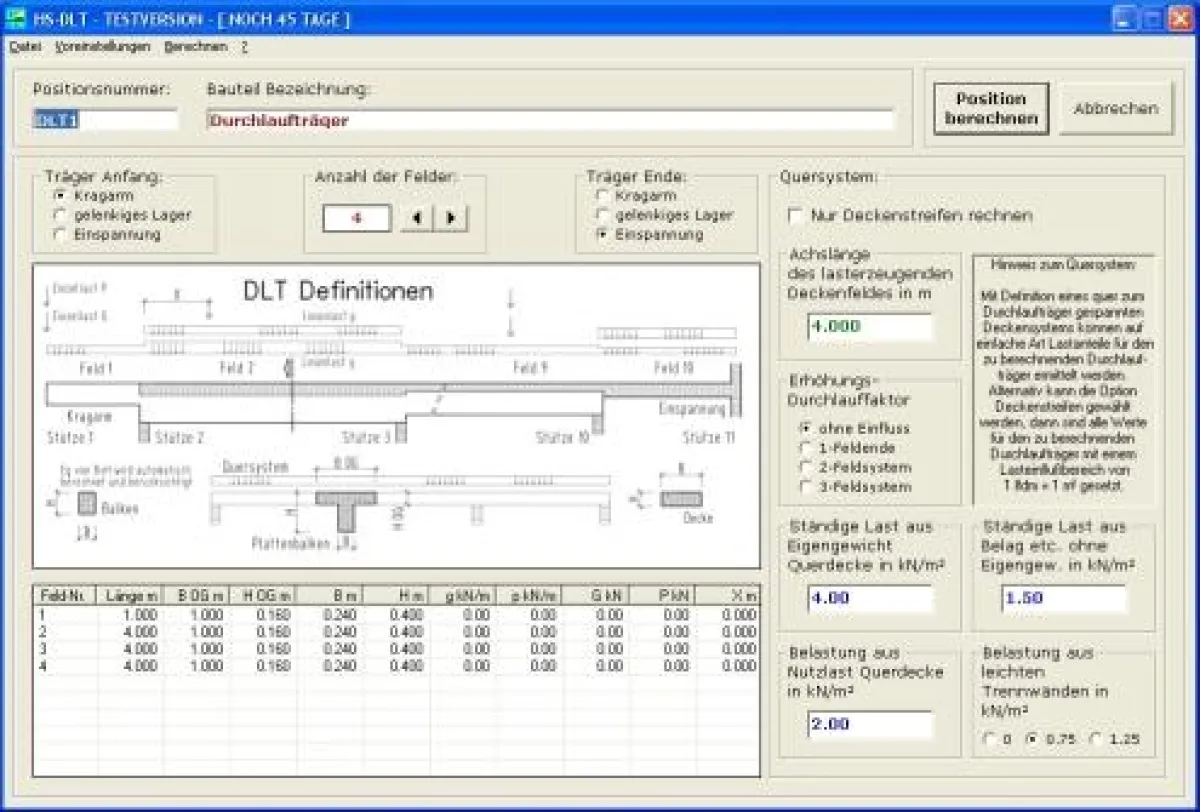Select Einspannung option under Träger Anfang
1200x812 pixels.
pyautogui.click(x=61, y=234)
